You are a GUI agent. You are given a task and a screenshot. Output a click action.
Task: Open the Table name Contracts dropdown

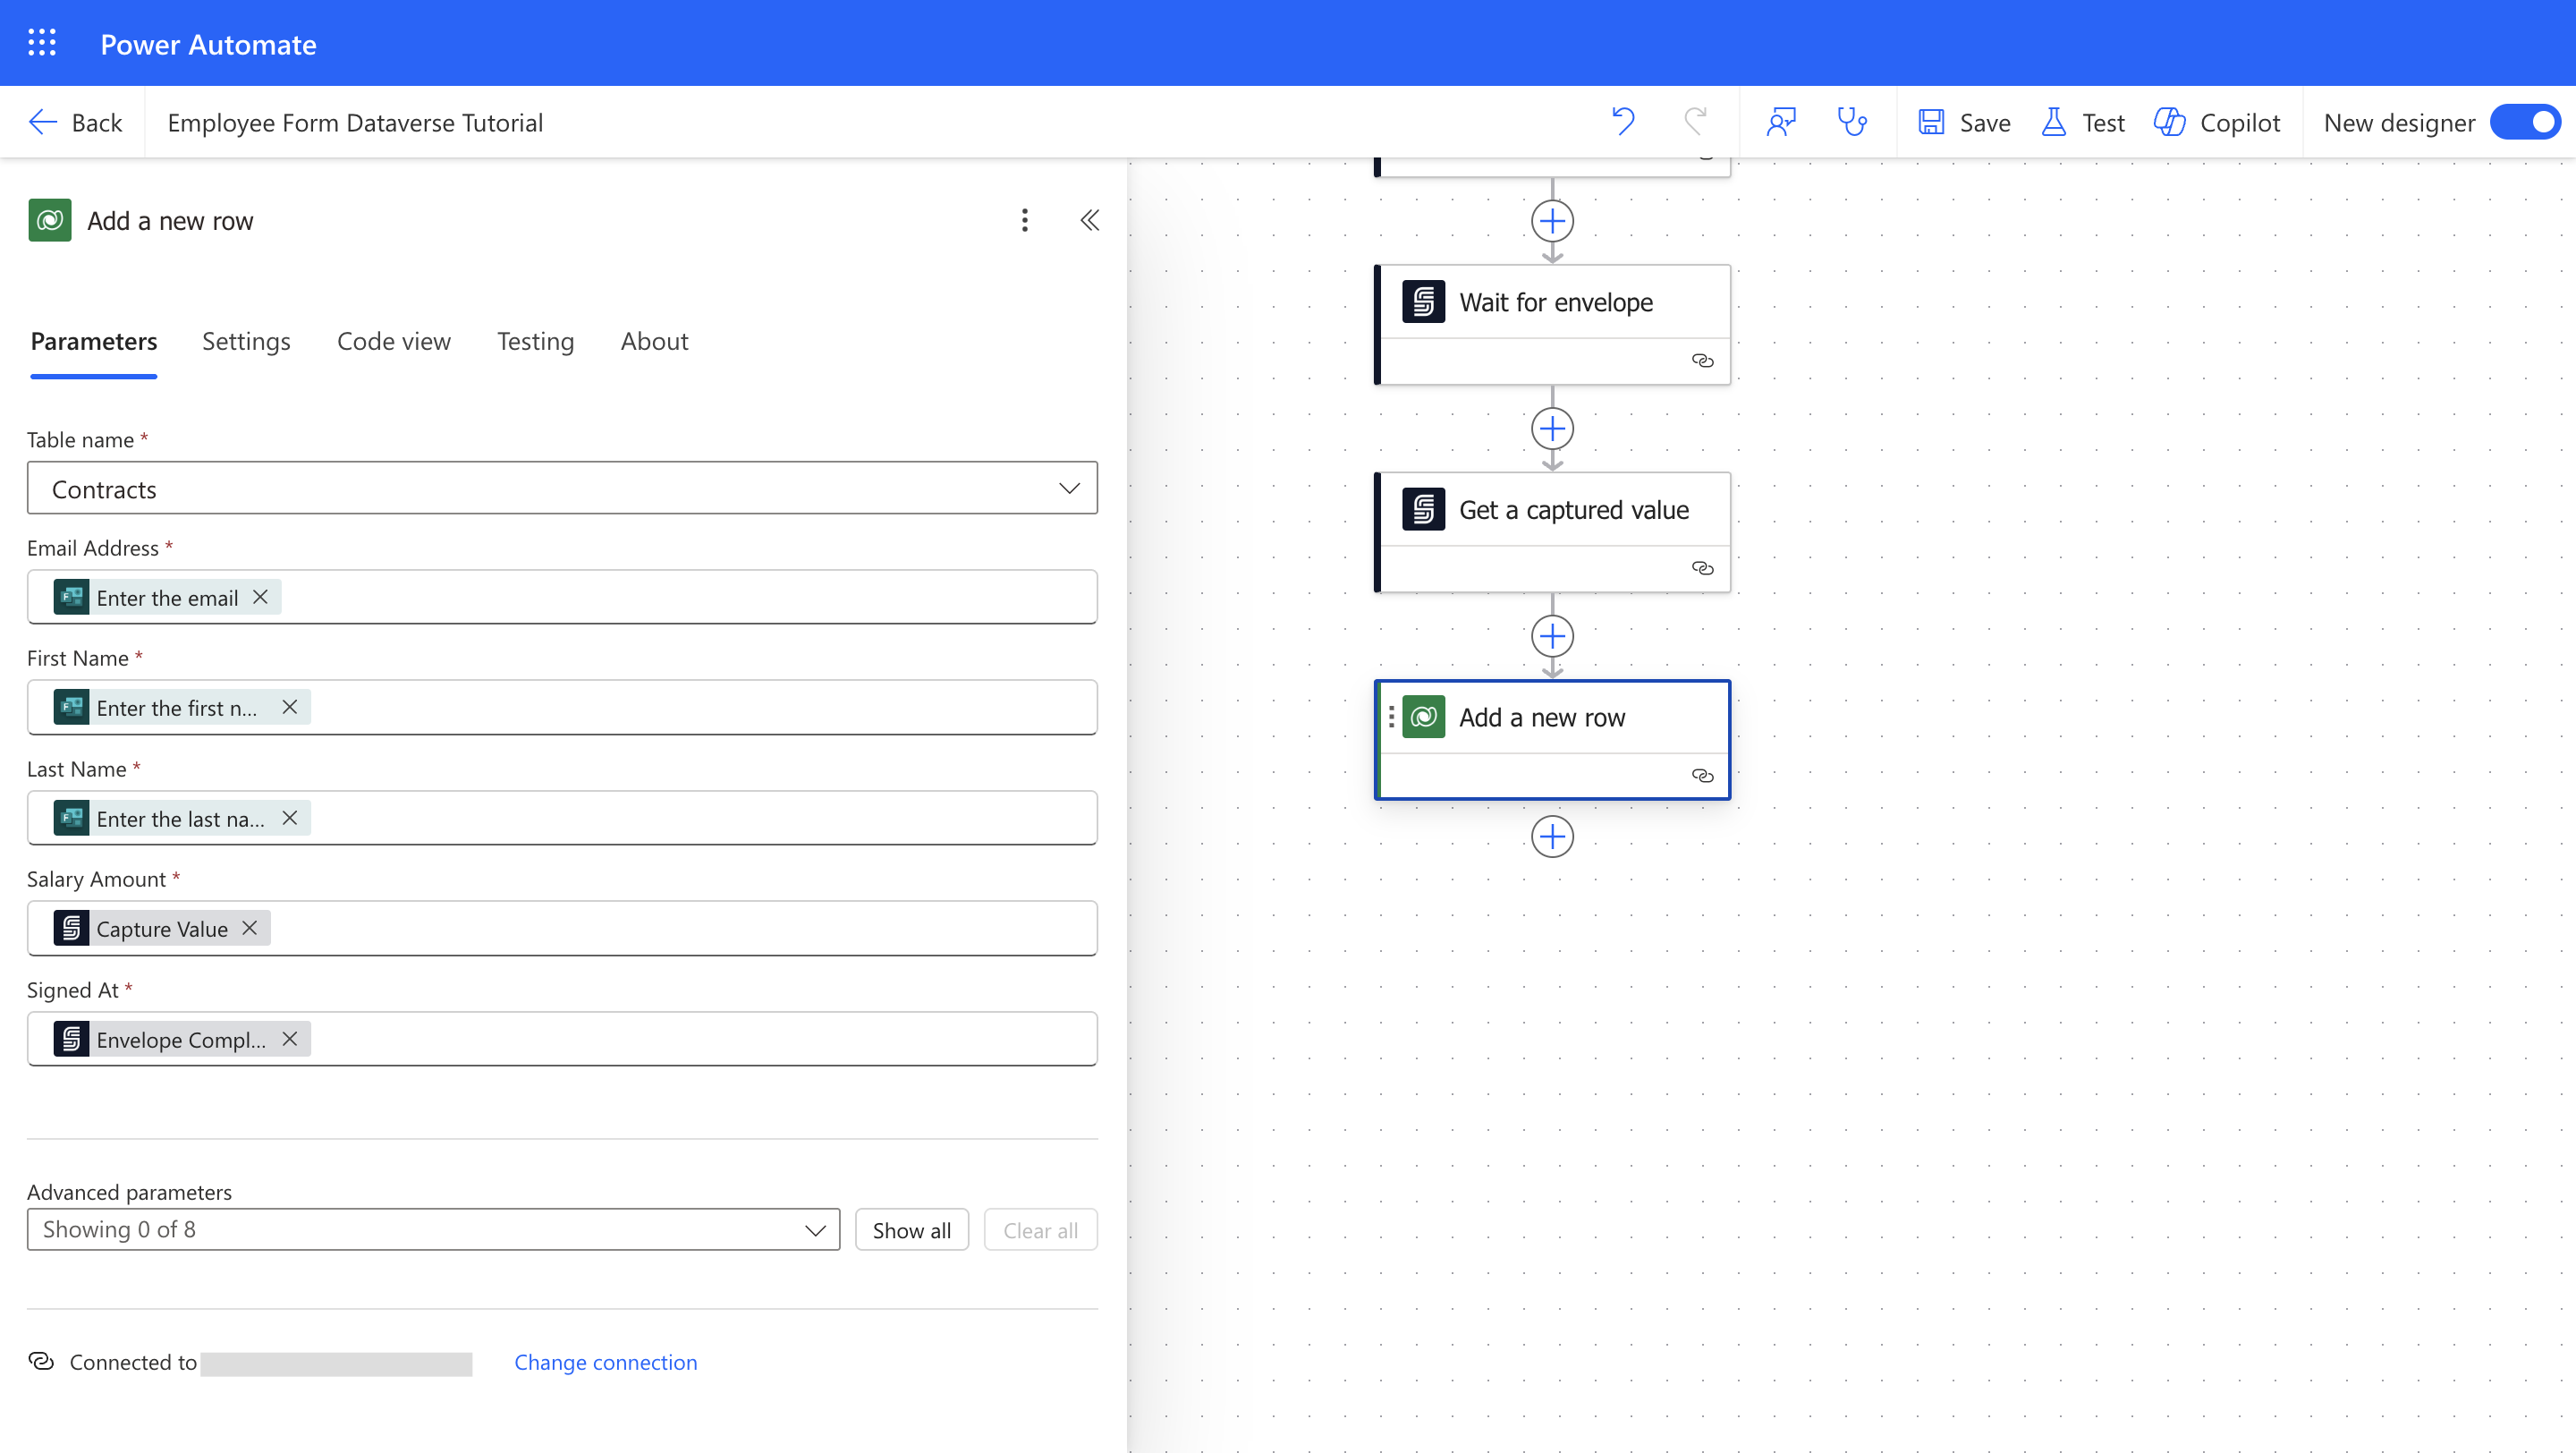point(562,489)
